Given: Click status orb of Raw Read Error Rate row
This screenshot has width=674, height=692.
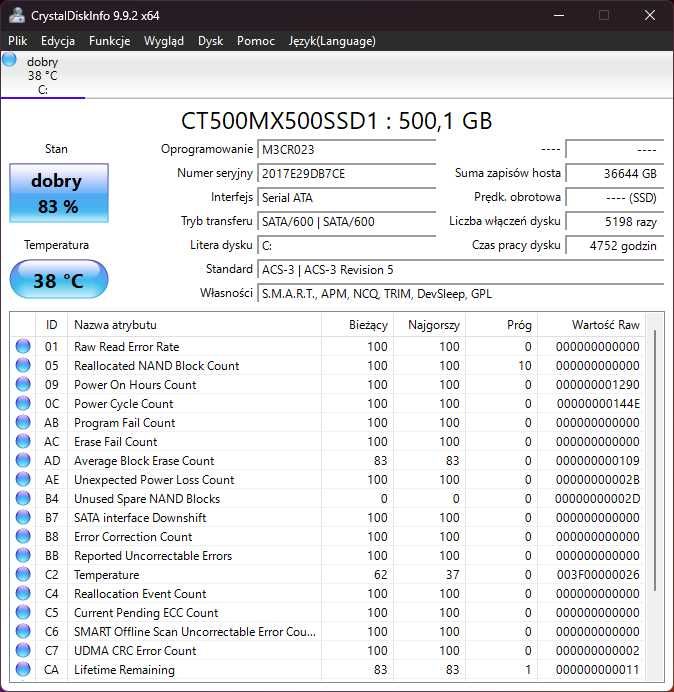Looking at the screenshot, I should [23, 346].
